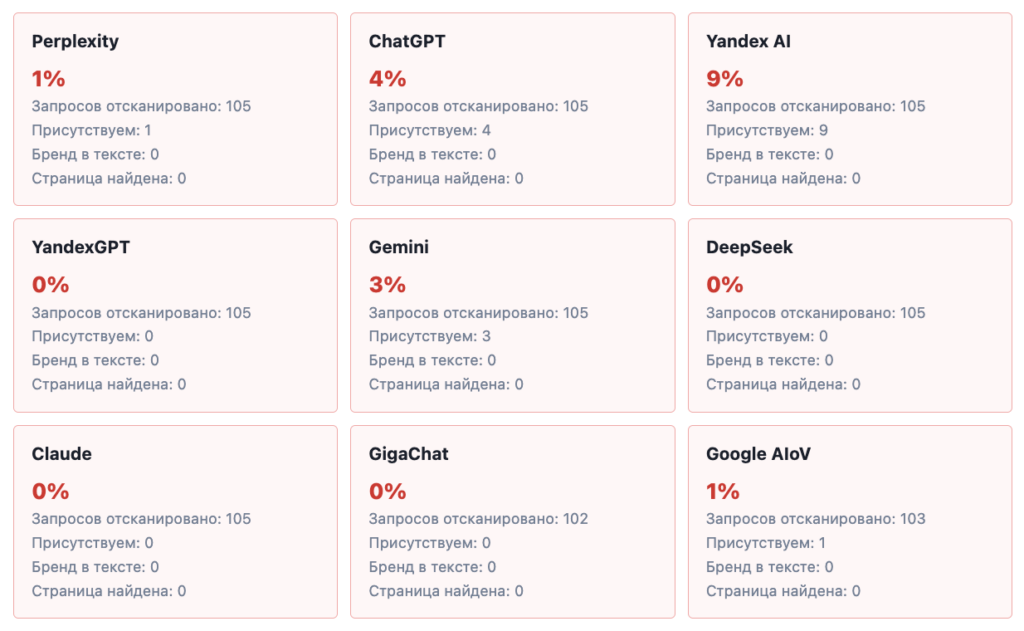Screen dimensions: 1024x631
Task: Click 'Присутствуем: 4' in ChatGPT card
Action: [430, 131]
